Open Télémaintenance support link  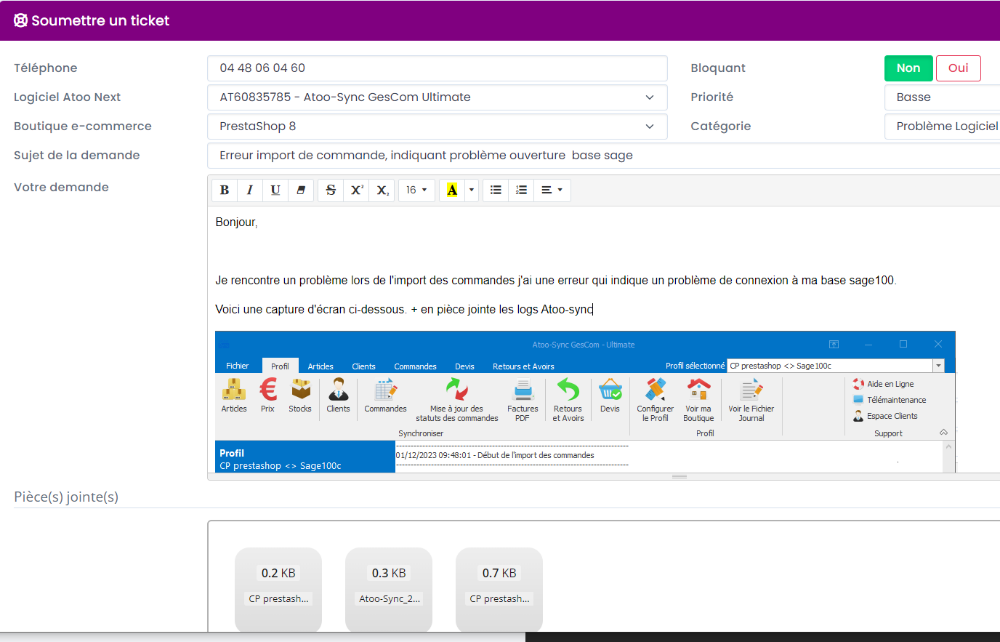890,400
